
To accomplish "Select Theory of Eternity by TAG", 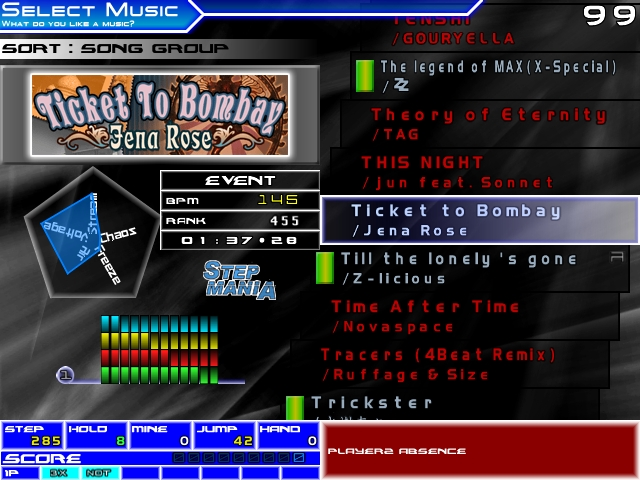I will [470, 124].
